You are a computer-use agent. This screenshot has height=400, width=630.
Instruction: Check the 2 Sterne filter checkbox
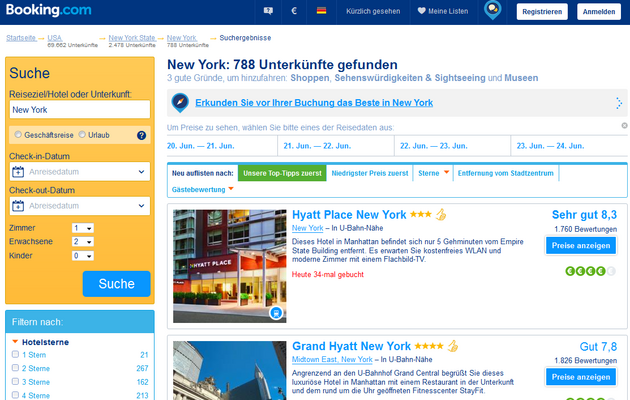click(x=15, y=368)
